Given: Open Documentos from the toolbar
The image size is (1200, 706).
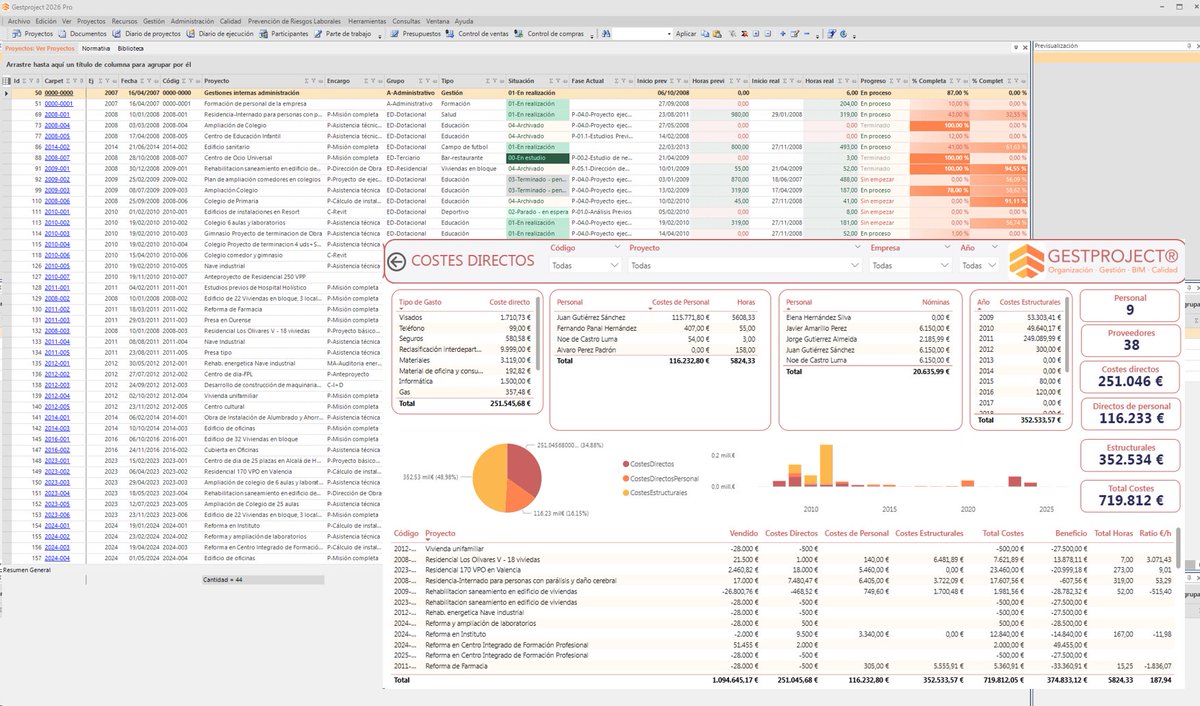Looking at the screenshot, I should tap(81, 33).
